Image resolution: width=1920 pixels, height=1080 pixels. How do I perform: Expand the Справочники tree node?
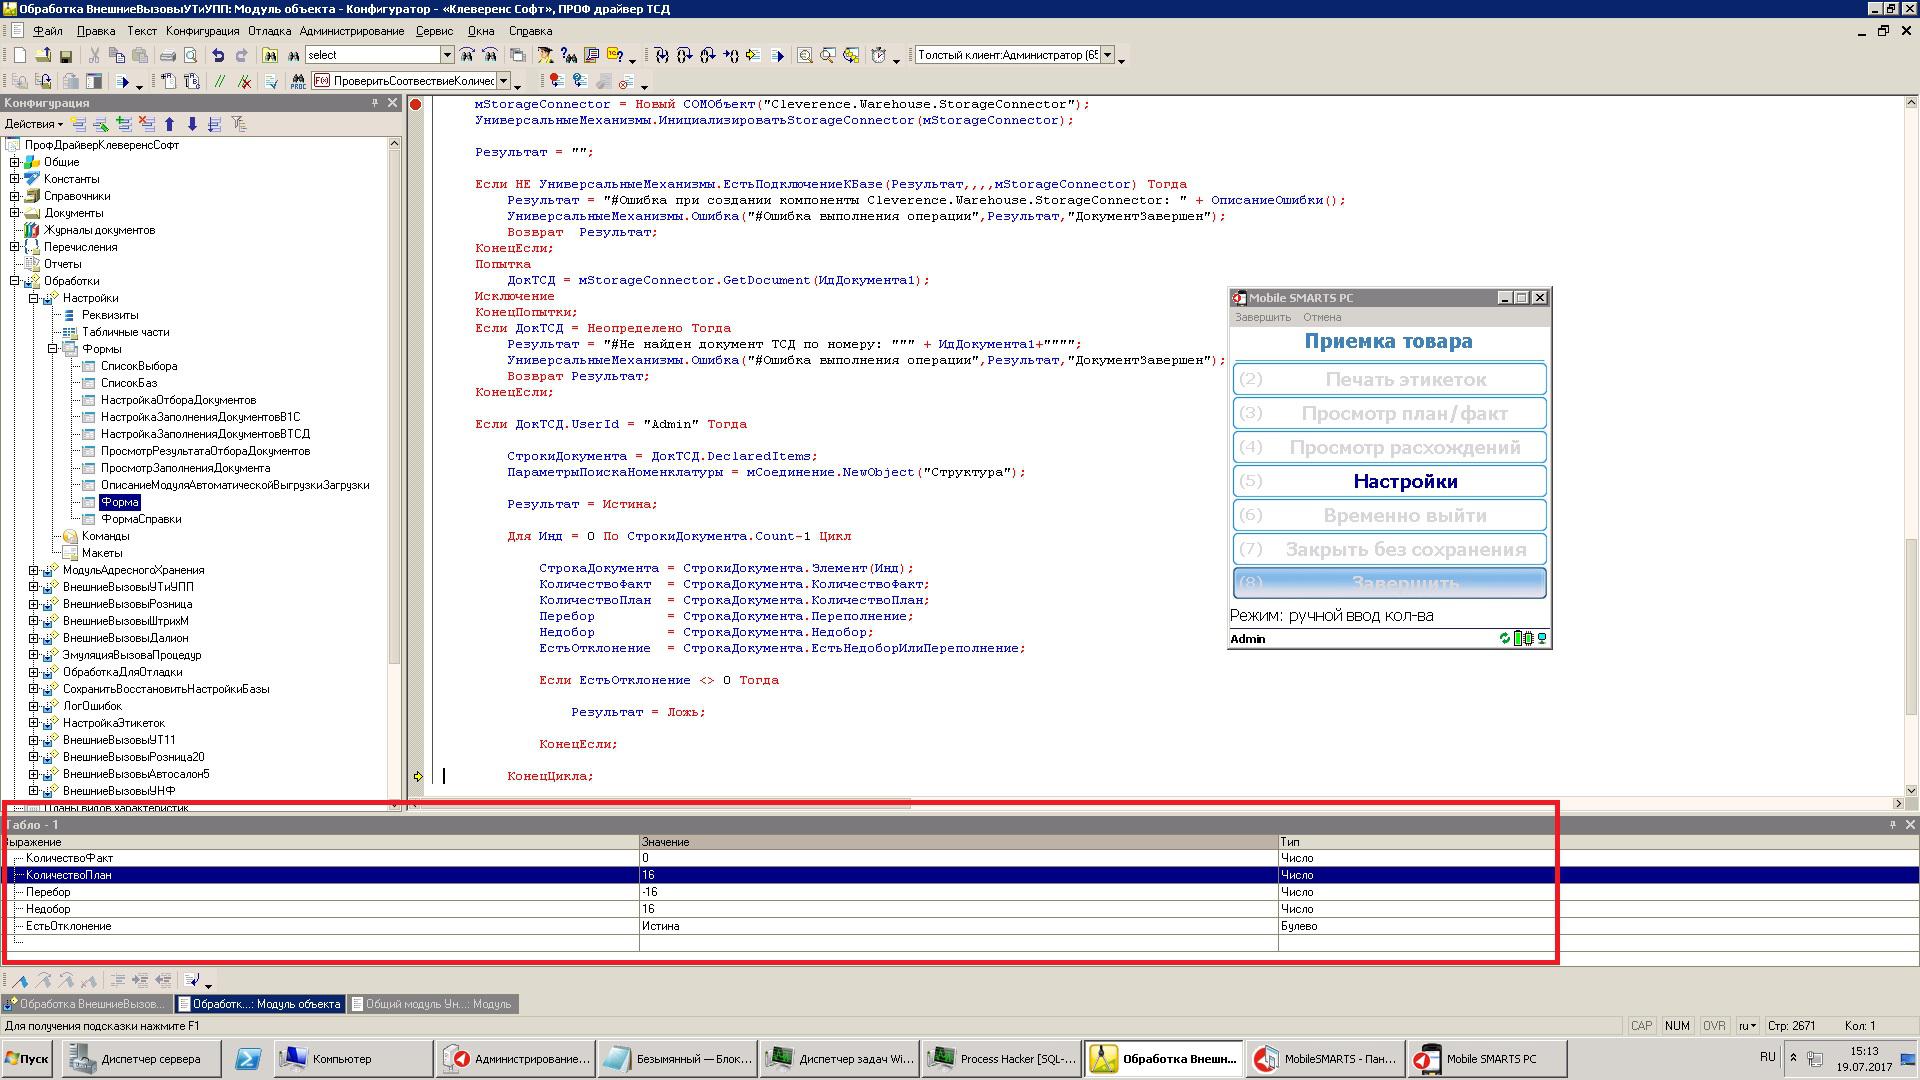click(x=15, y=196)
